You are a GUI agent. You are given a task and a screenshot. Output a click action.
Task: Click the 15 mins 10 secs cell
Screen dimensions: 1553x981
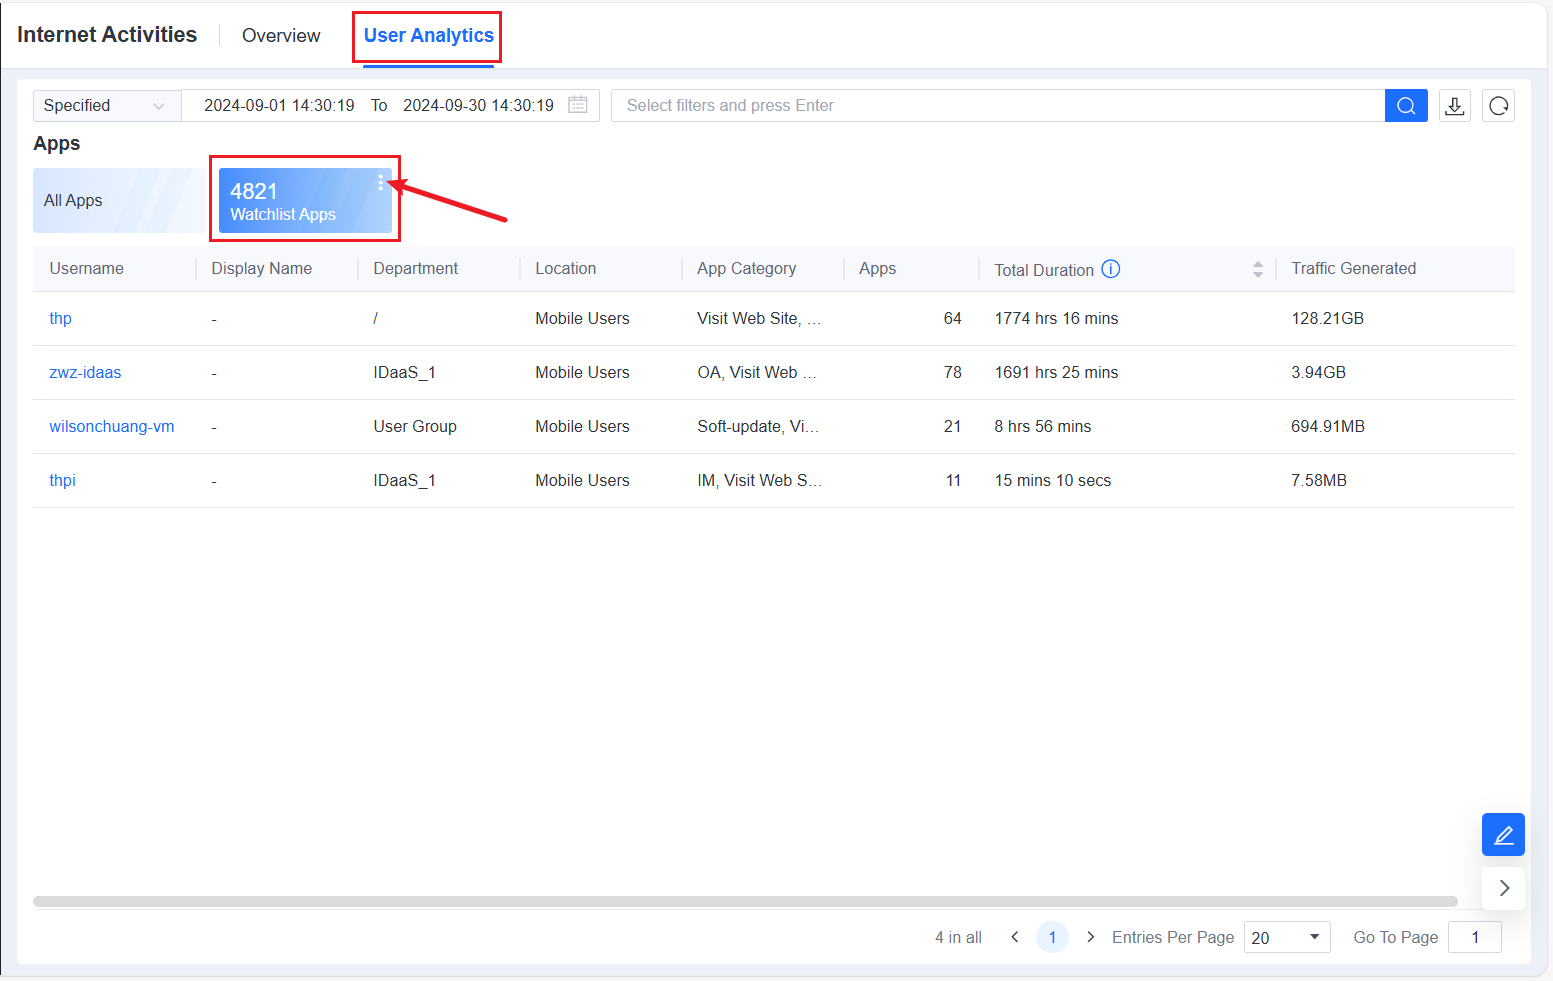(1053, 480)
